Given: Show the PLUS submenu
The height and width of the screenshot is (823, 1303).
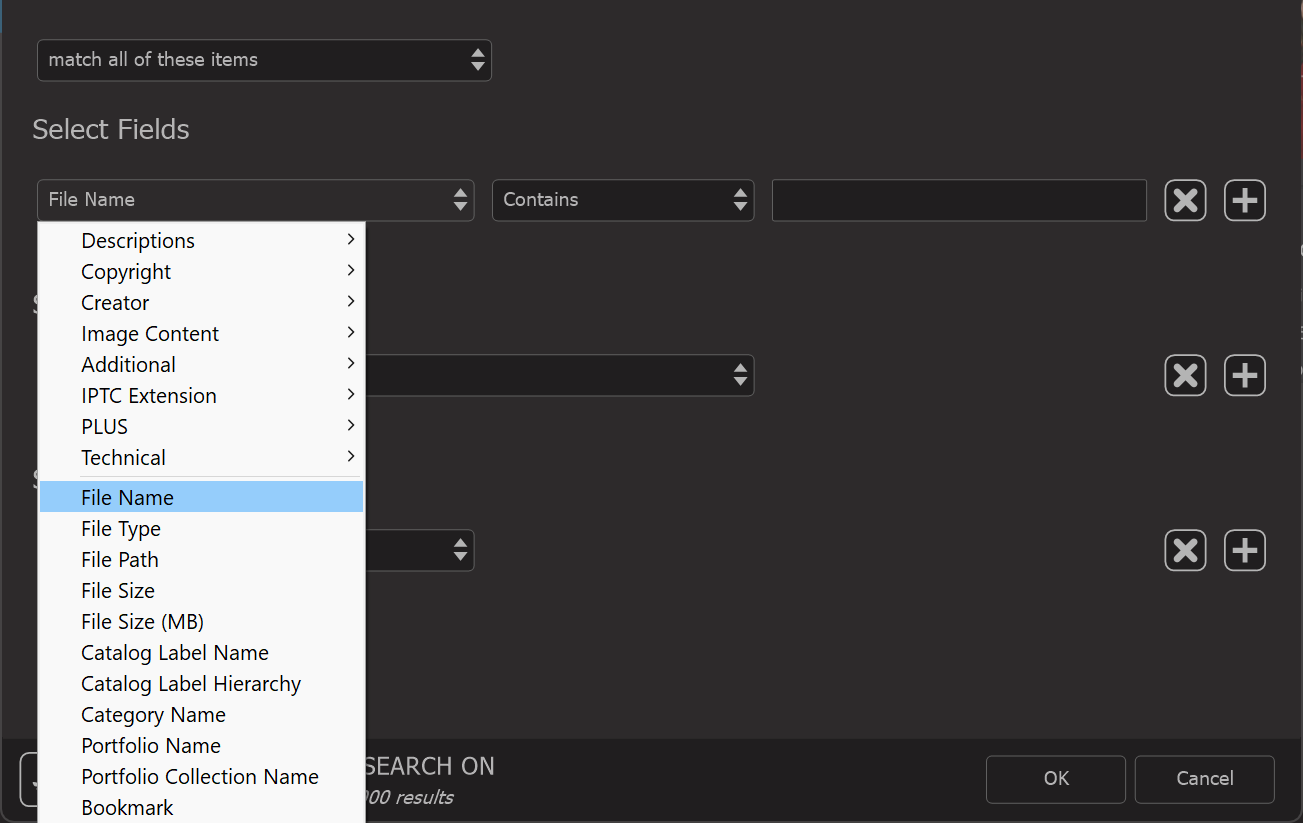Looking at the screenshot, I should pos(201,427).
